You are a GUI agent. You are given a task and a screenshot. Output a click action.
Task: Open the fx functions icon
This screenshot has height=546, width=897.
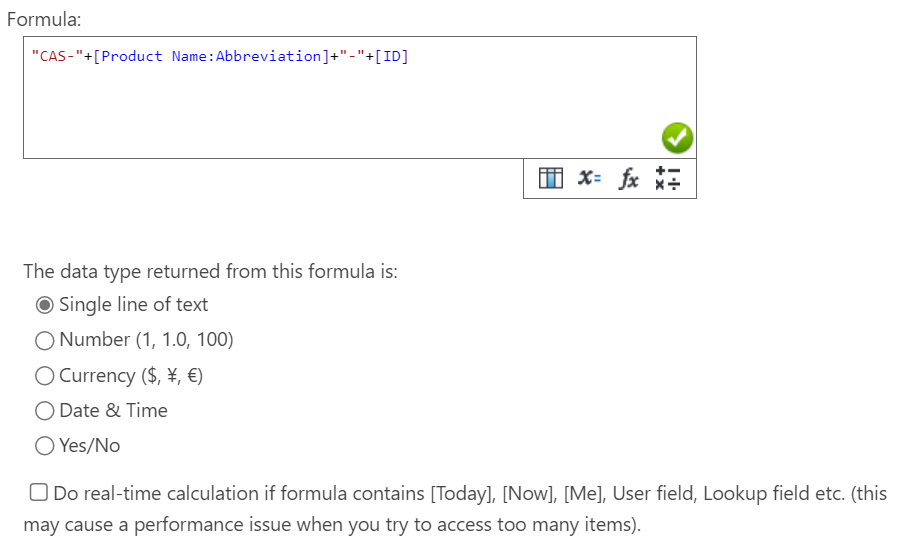coord(628,179)
